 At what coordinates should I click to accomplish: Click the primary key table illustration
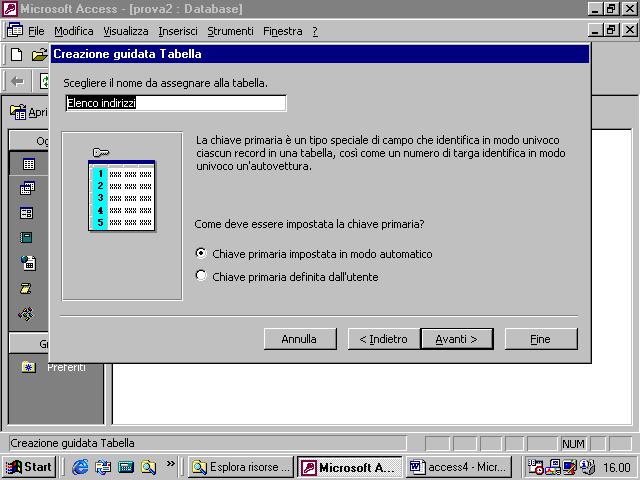(x=122, y=190)
